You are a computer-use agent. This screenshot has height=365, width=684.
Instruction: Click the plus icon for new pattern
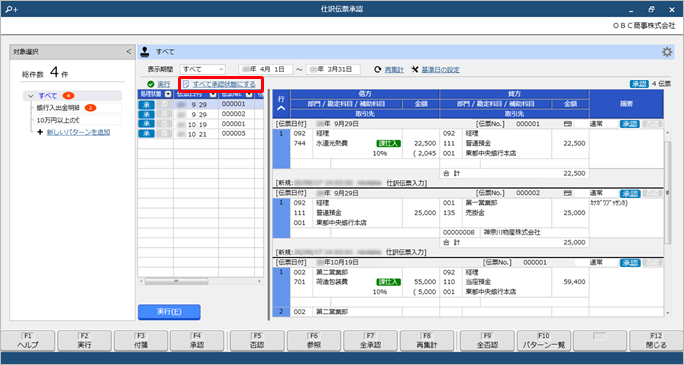point(40,132)
